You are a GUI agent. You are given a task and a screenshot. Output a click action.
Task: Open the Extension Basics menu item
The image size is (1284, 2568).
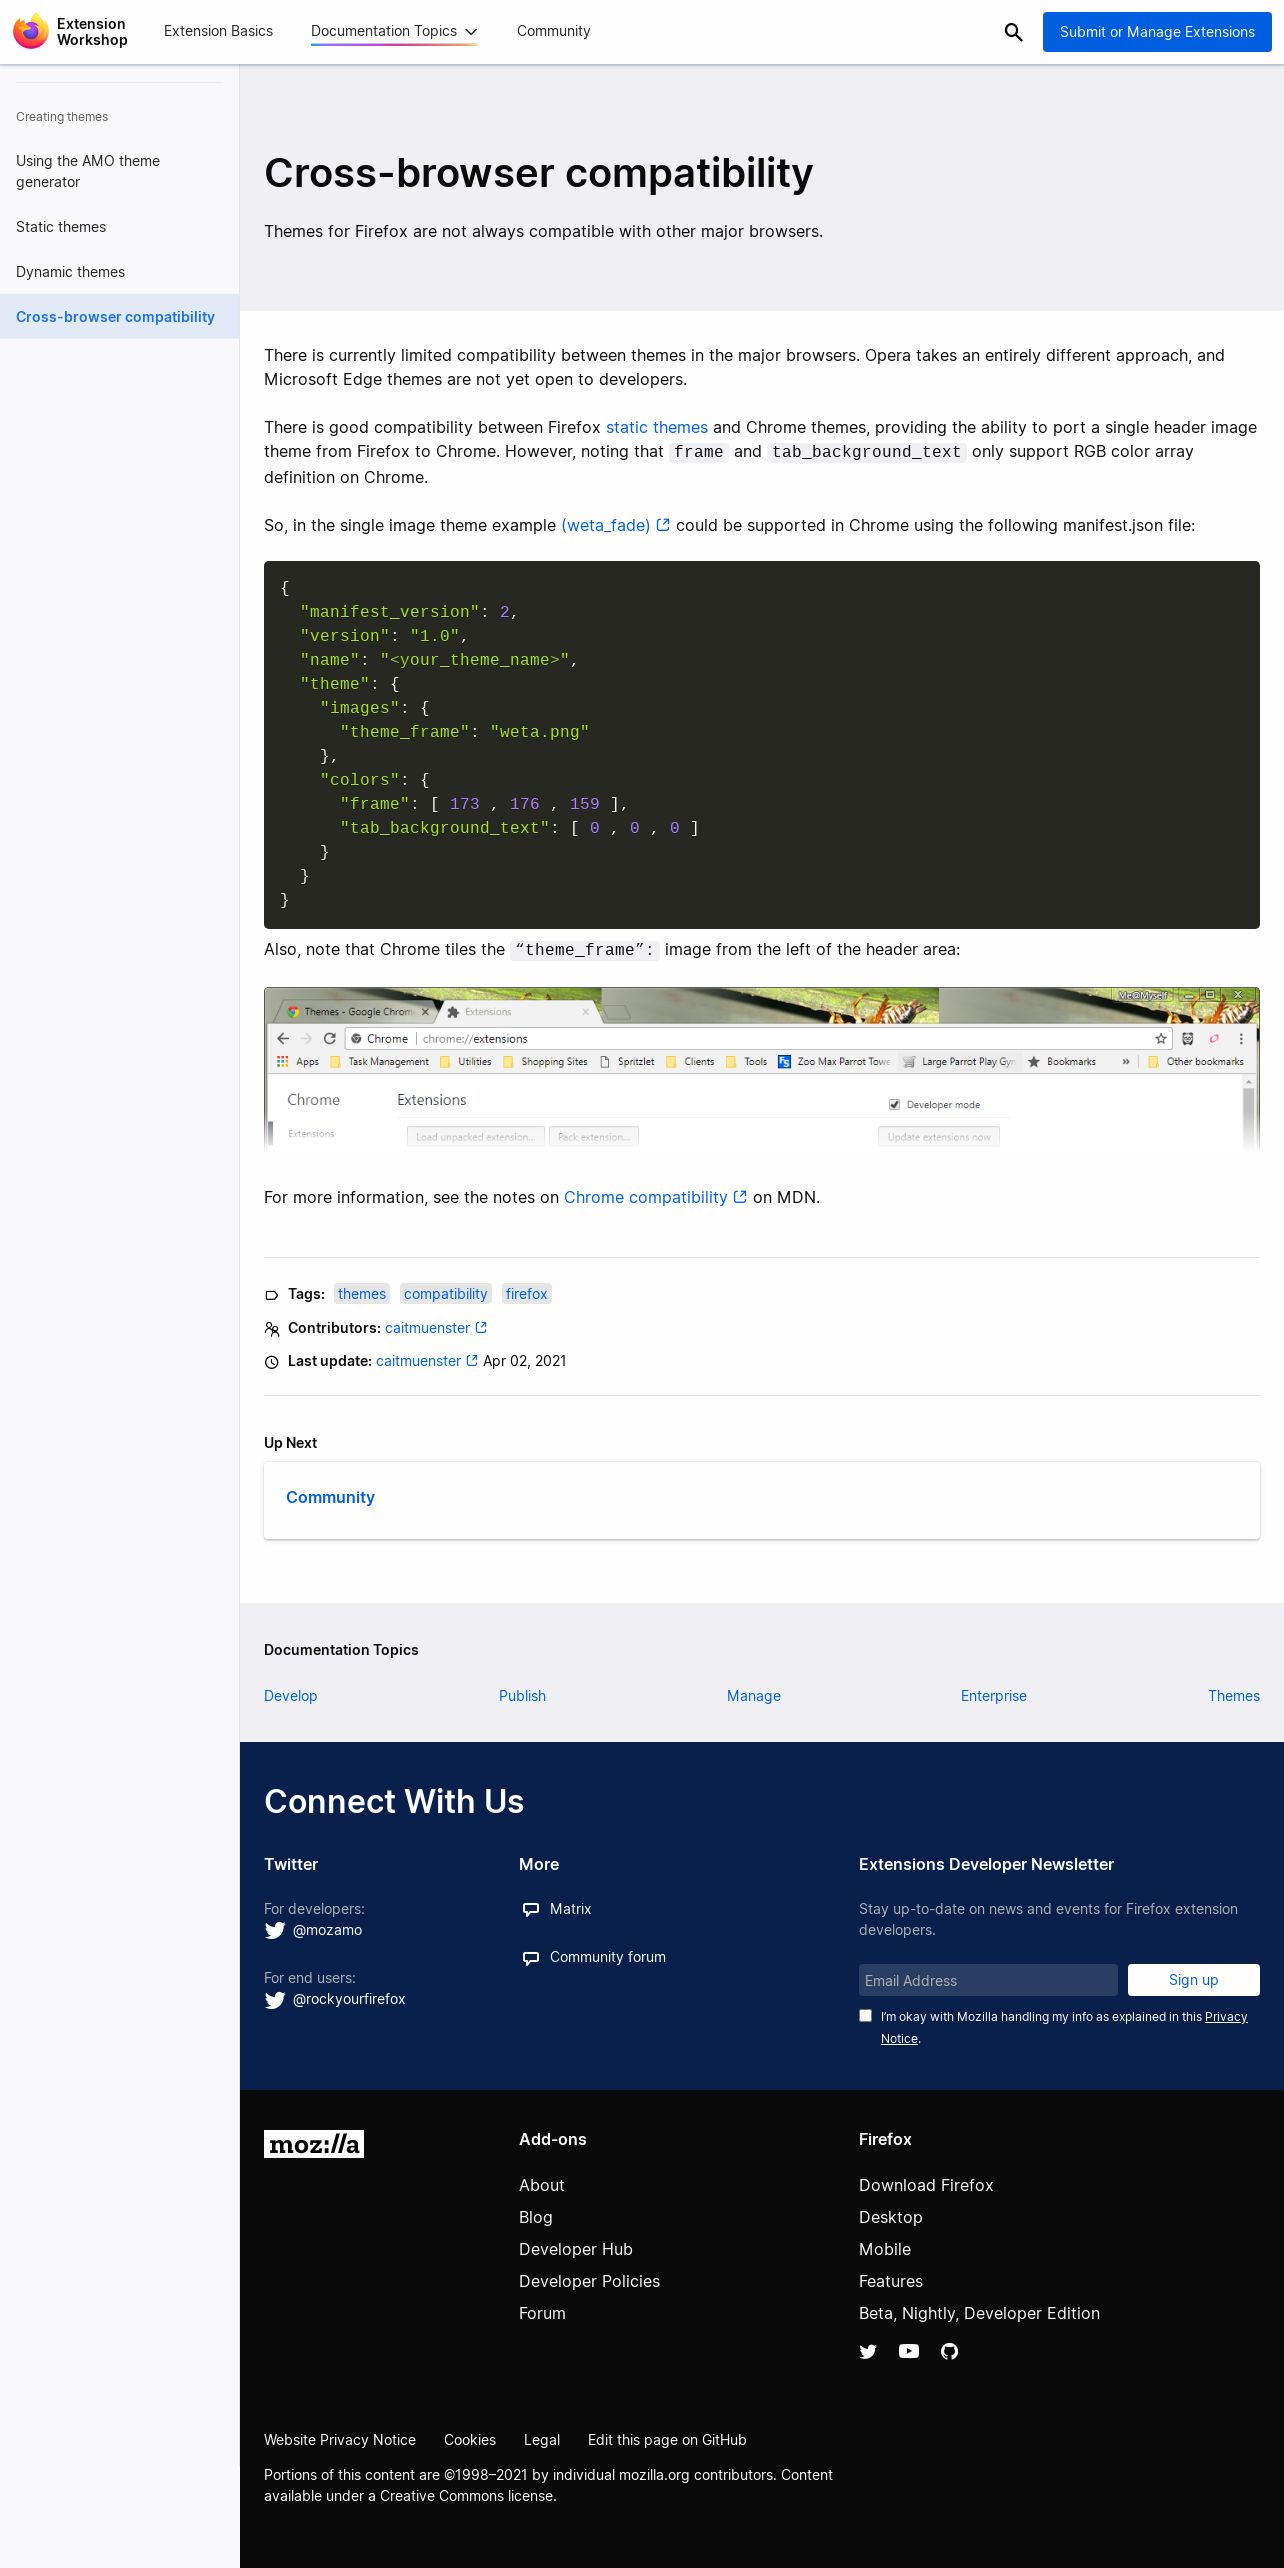pos(218,31)
